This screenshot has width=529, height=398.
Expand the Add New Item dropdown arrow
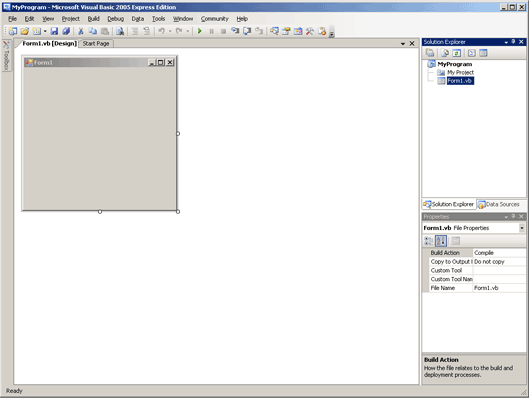tap(45, 31)
